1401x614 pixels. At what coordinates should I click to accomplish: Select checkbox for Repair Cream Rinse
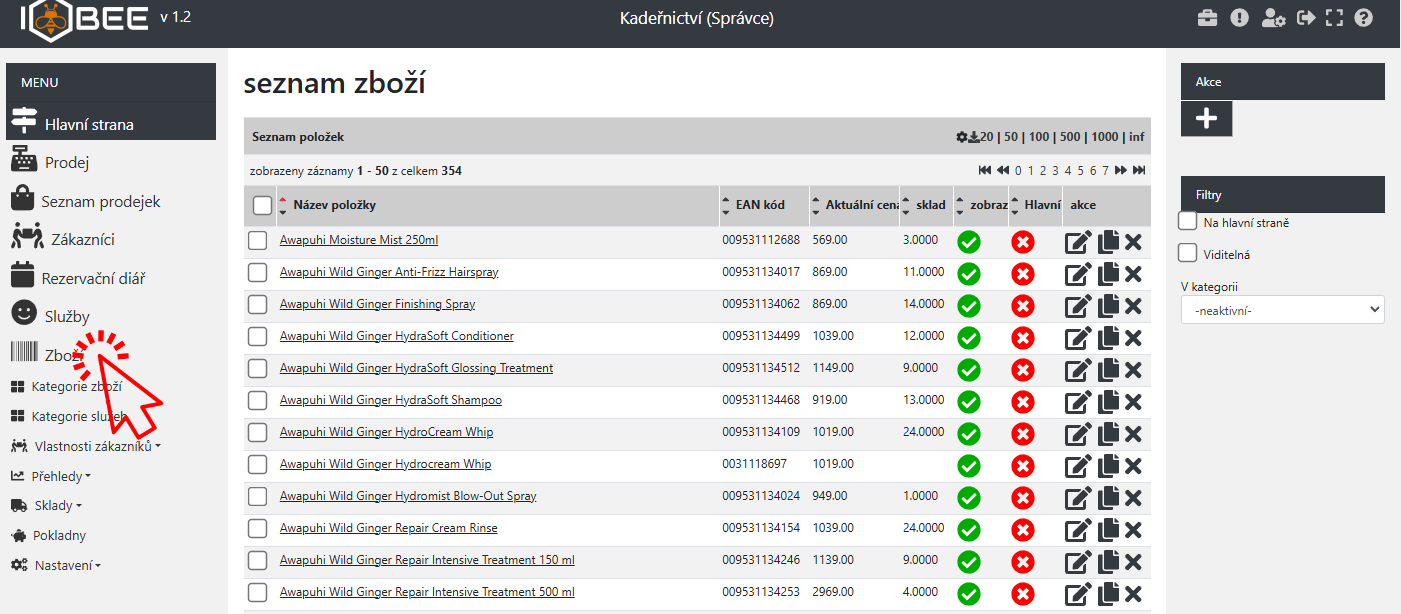[258, 529]
